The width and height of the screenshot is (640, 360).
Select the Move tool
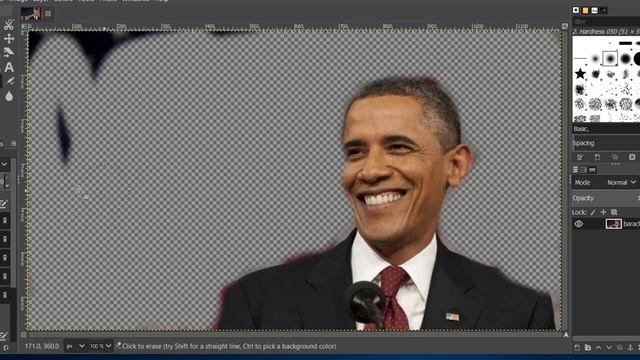[9, 39]
